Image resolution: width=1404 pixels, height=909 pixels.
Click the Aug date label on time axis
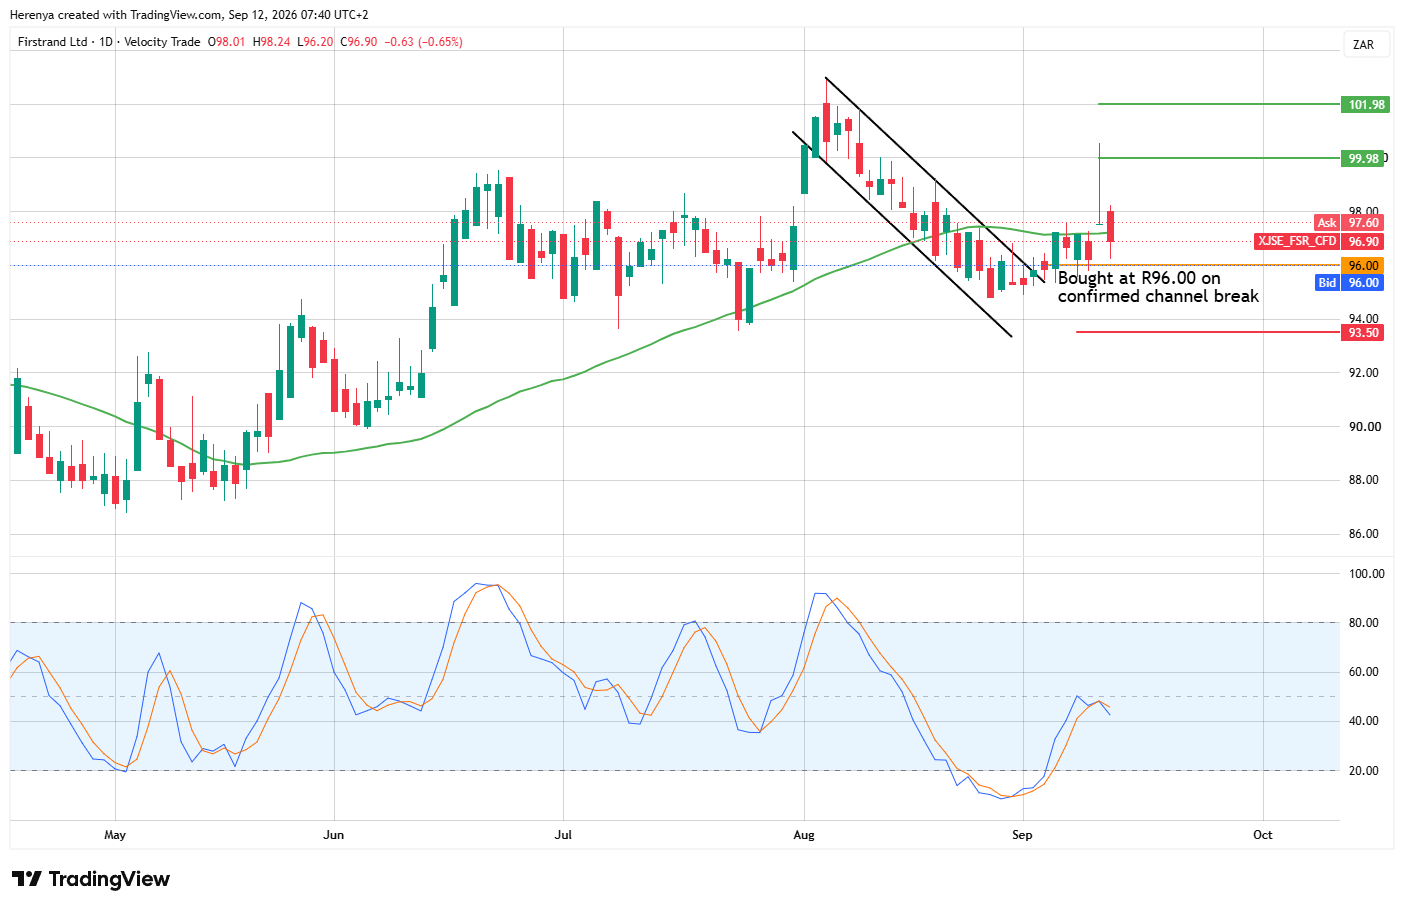point(804,834)
